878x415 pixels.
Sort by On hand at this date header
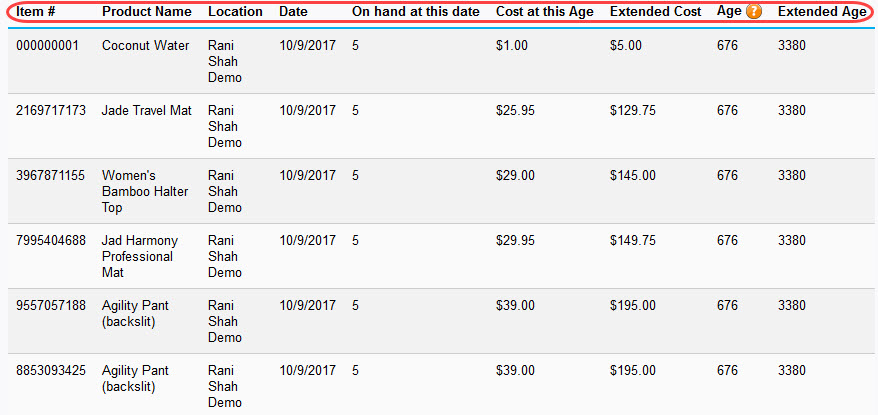click(x=415, y=12)
